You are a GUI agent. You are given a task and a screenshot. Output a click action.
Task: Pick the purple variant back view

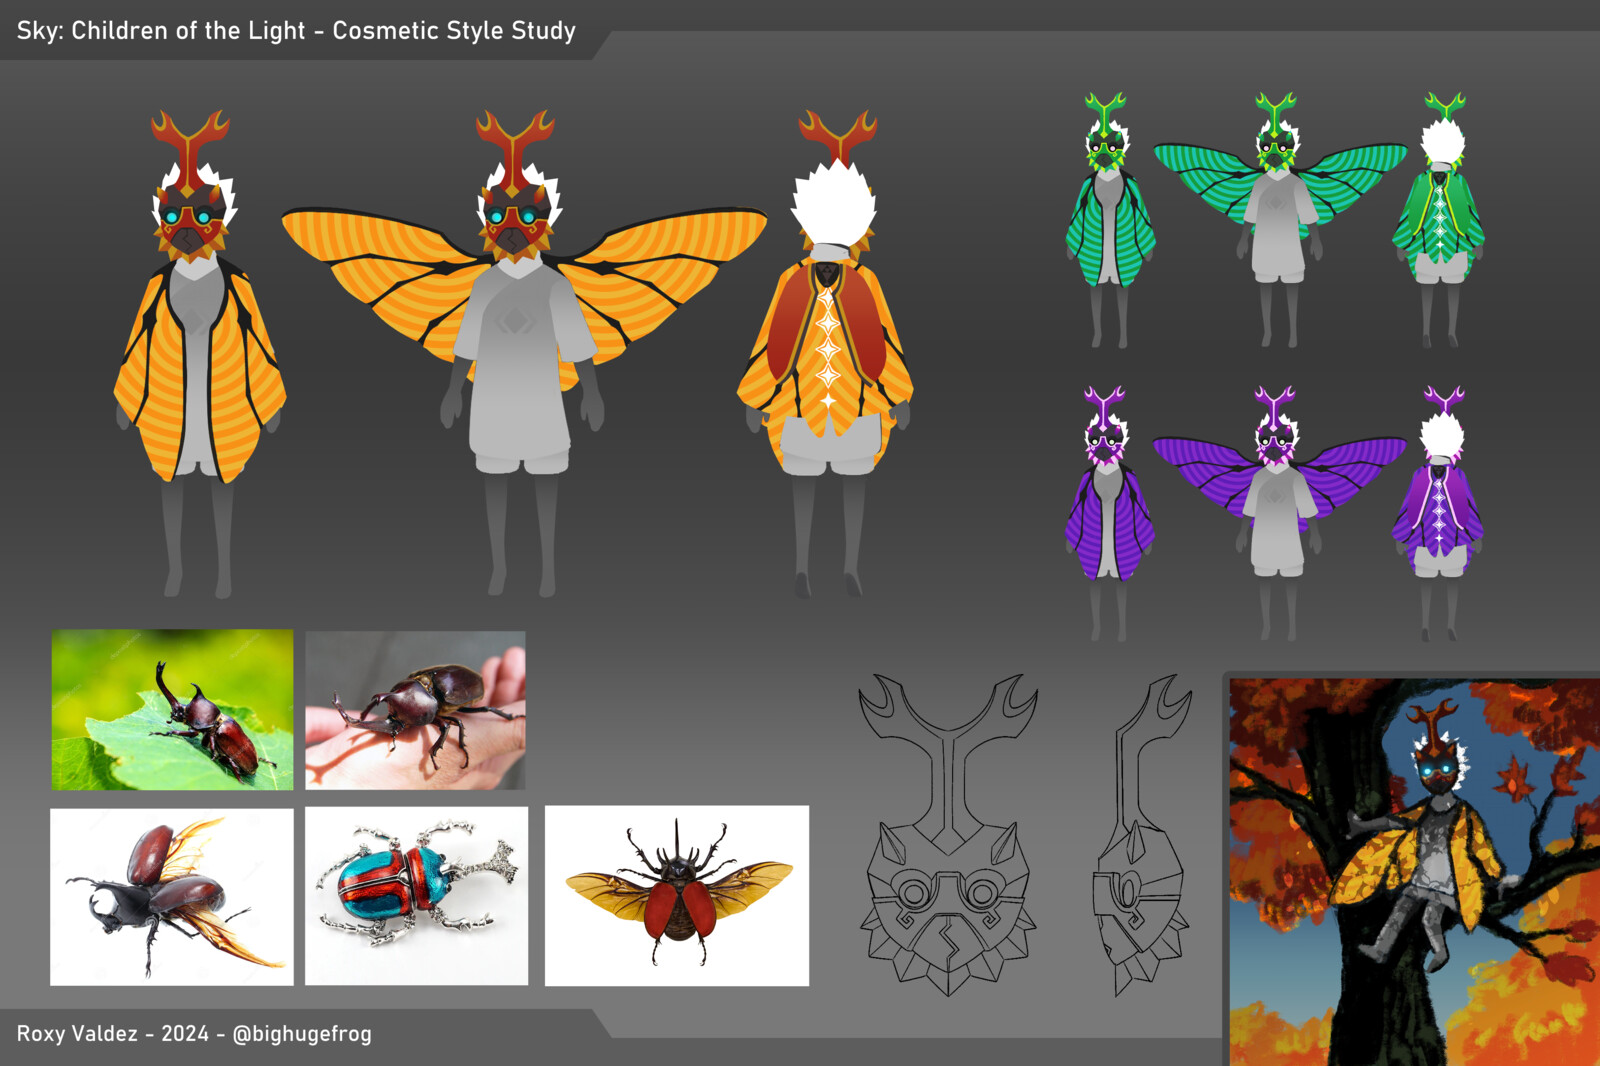click(1439, 513)
